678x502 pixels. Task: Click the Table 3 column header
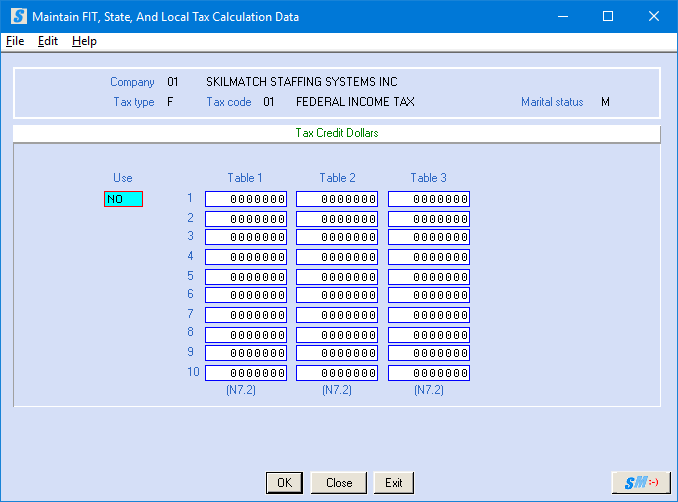429,178
